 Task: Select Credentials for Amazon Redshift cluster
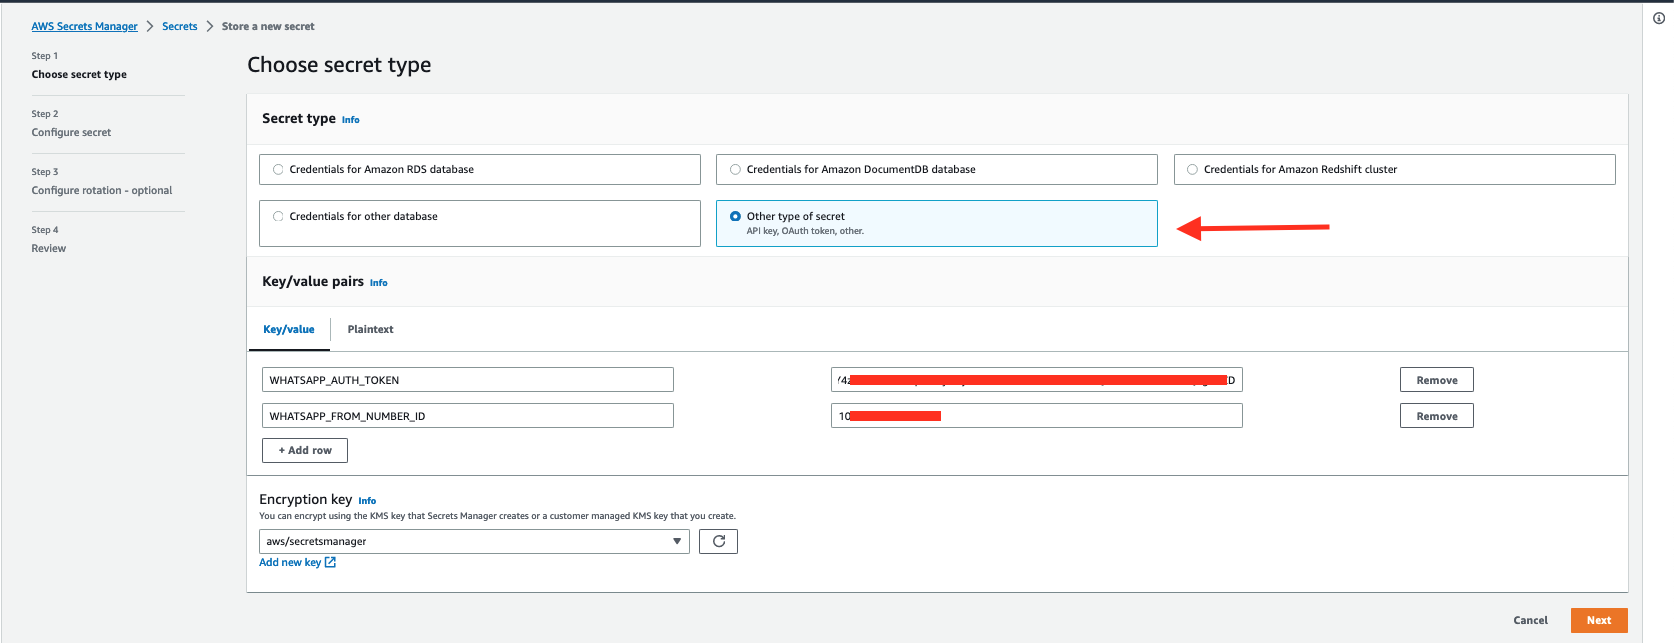[x=1394, y=169]
